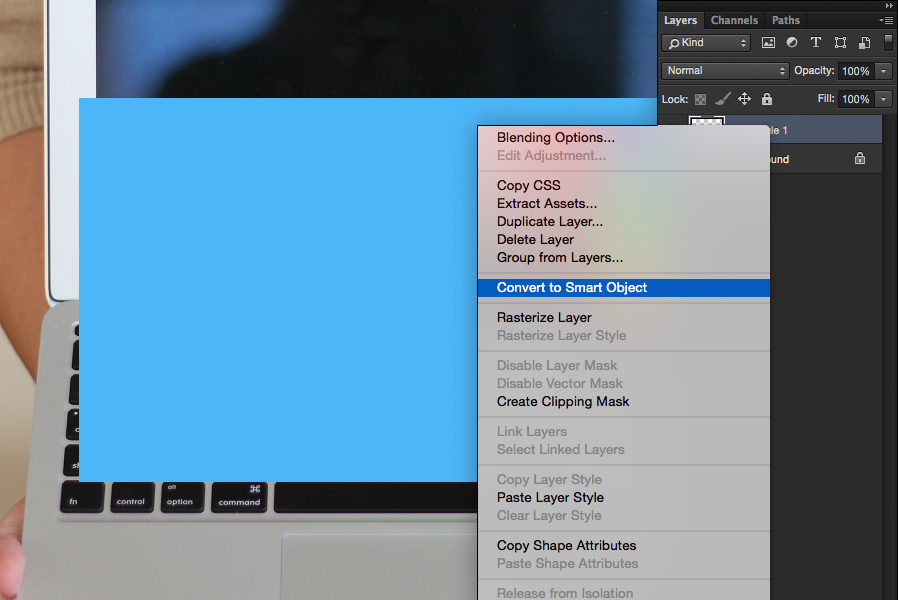Select Group from Layers menu entry
The height and width of the screenshot is (600, 898).
click(x=624, y=258)
